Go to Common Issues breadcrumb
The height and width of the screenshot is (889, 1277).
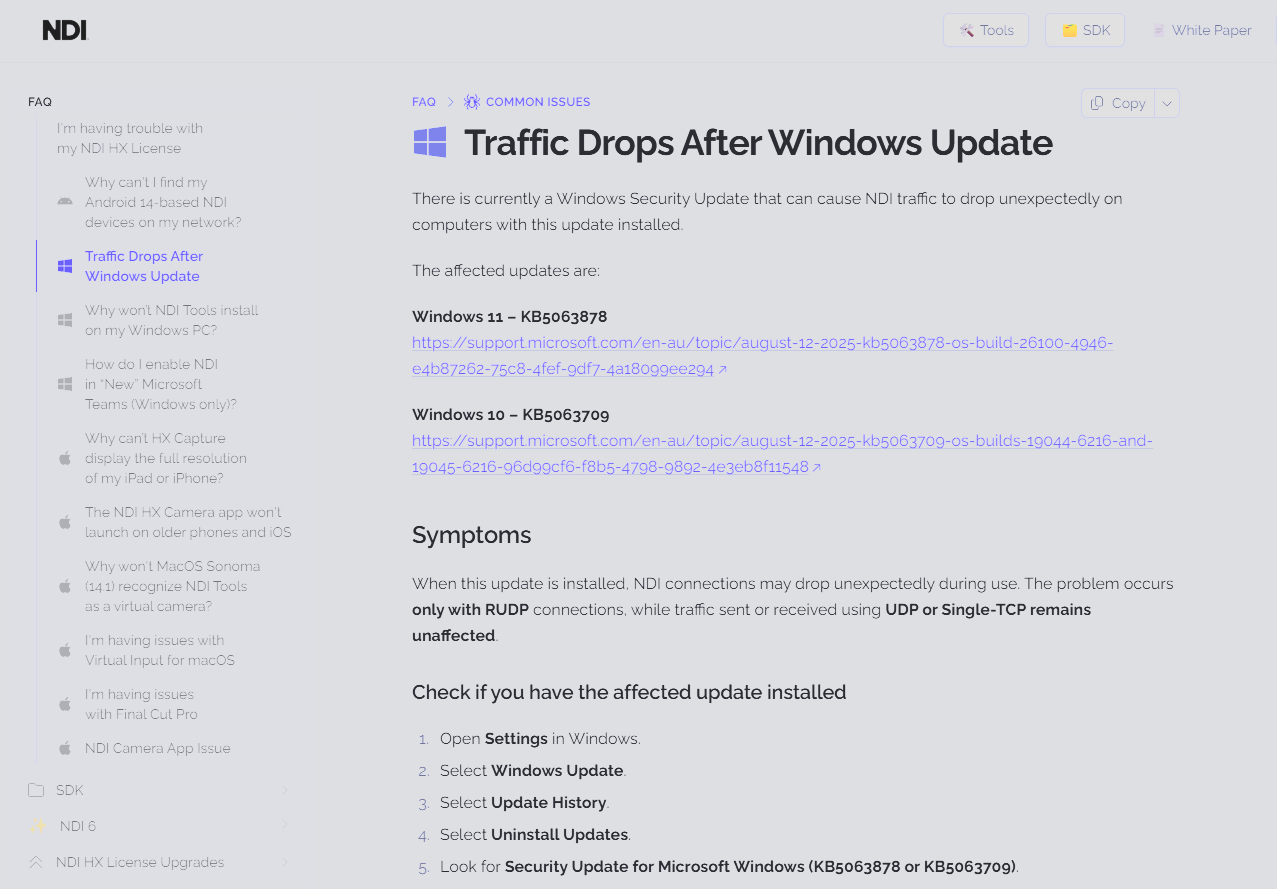point(538,102)
